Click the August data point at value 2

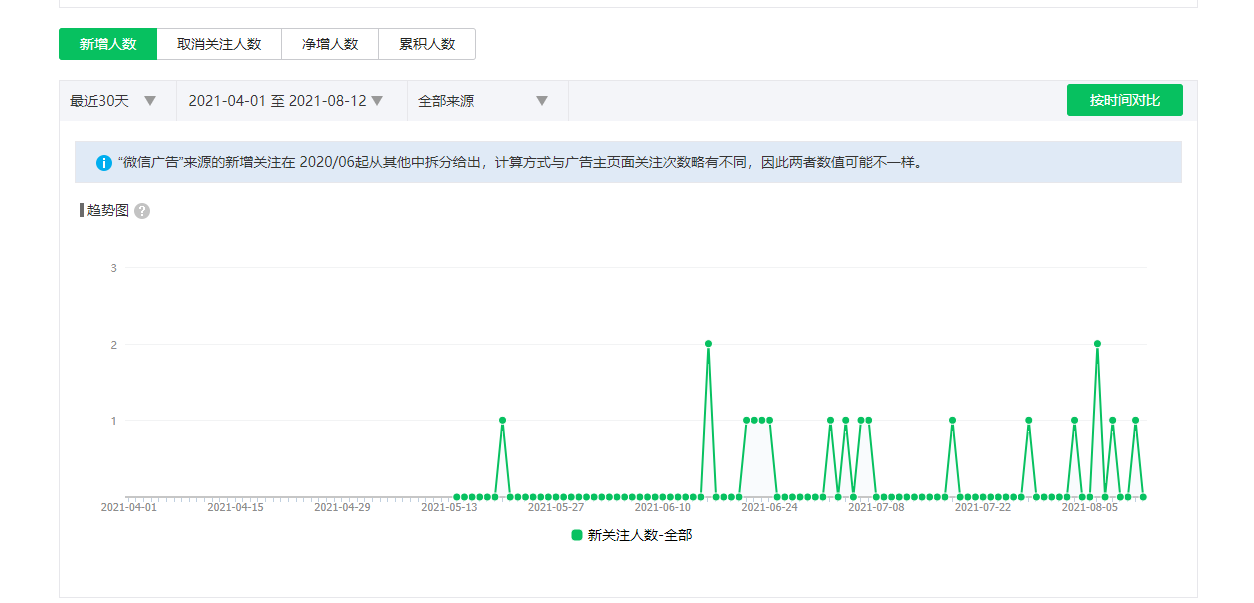[1097, 344]
